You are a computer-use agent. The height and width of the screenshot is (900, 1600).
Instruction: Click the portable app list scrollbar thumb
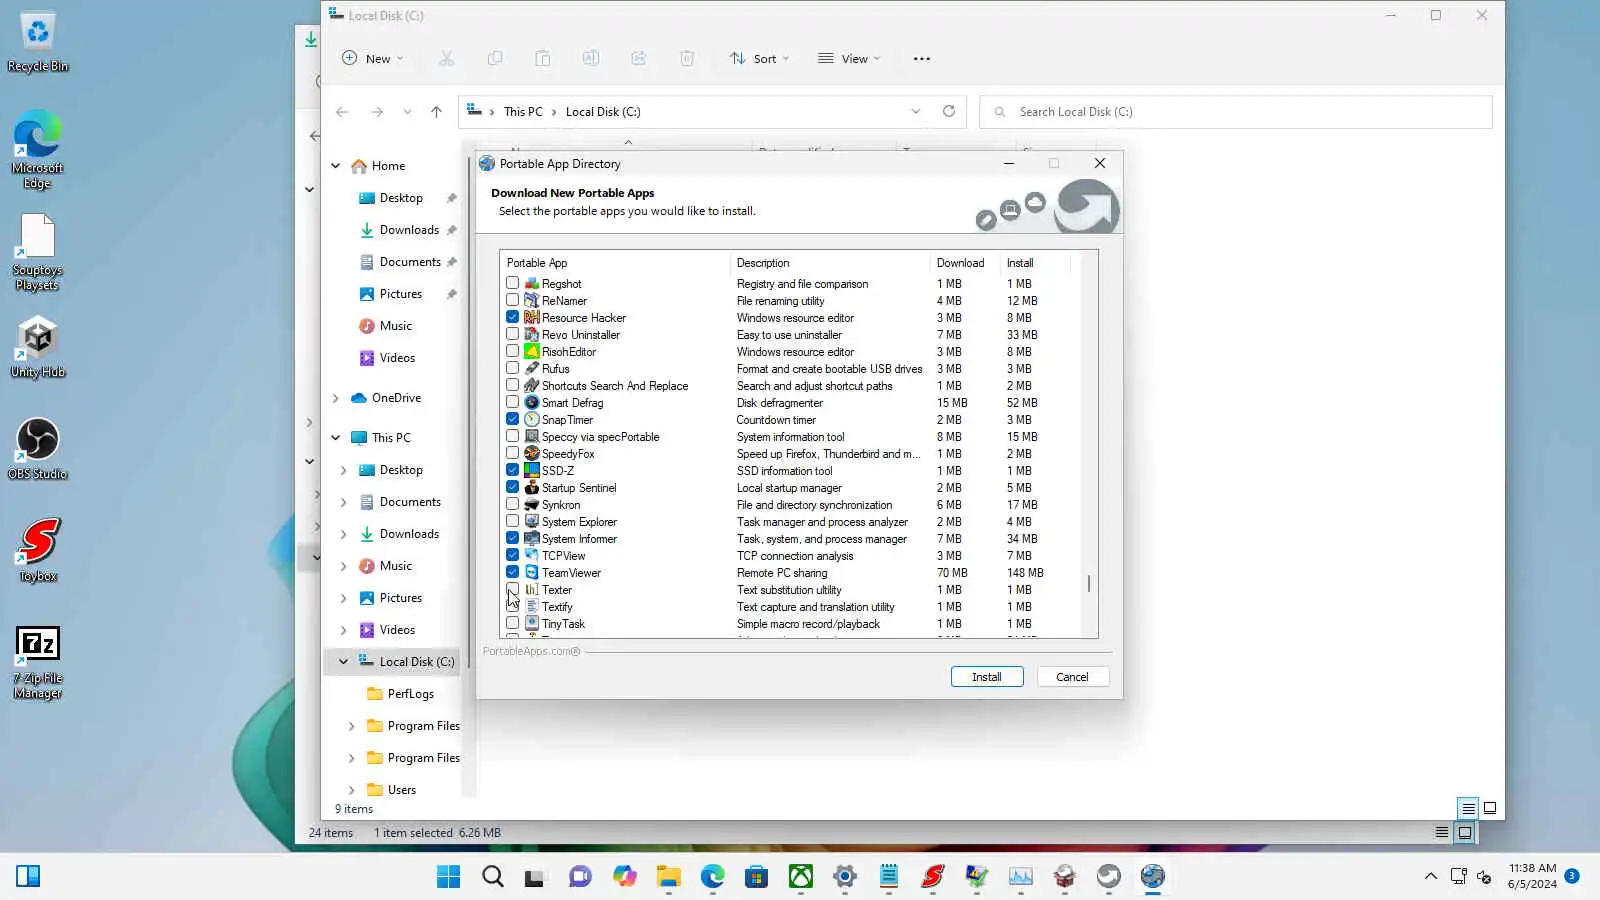click(x=1089, y=583)
